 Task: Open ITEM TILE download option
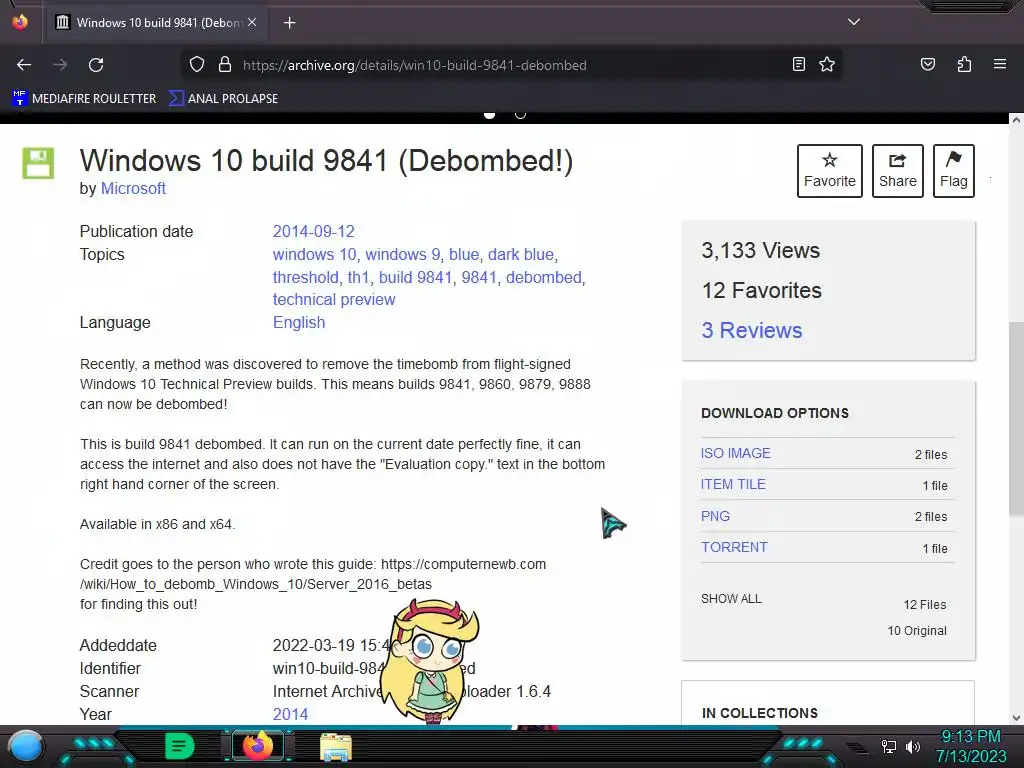coord(733,484)
